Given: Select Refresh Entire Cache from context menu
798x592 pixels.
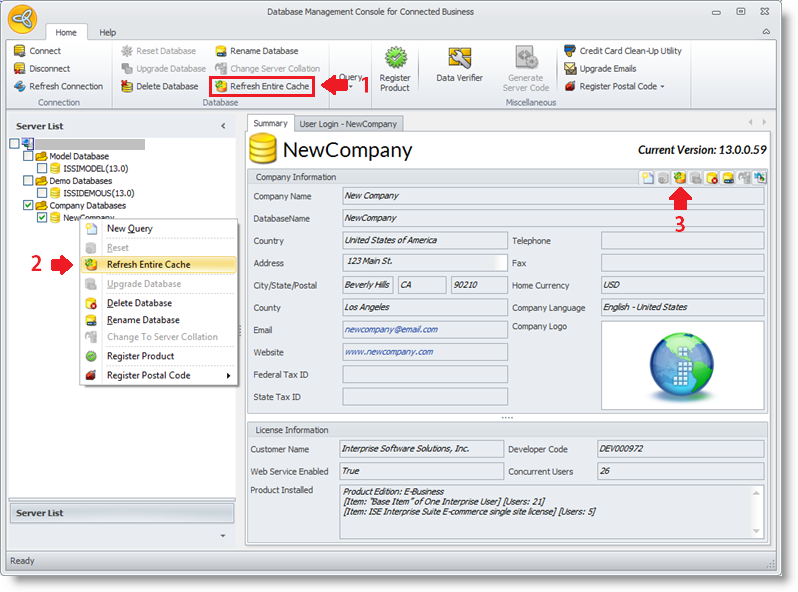Looking at the screenshot, I should click(x=148, y=265).
